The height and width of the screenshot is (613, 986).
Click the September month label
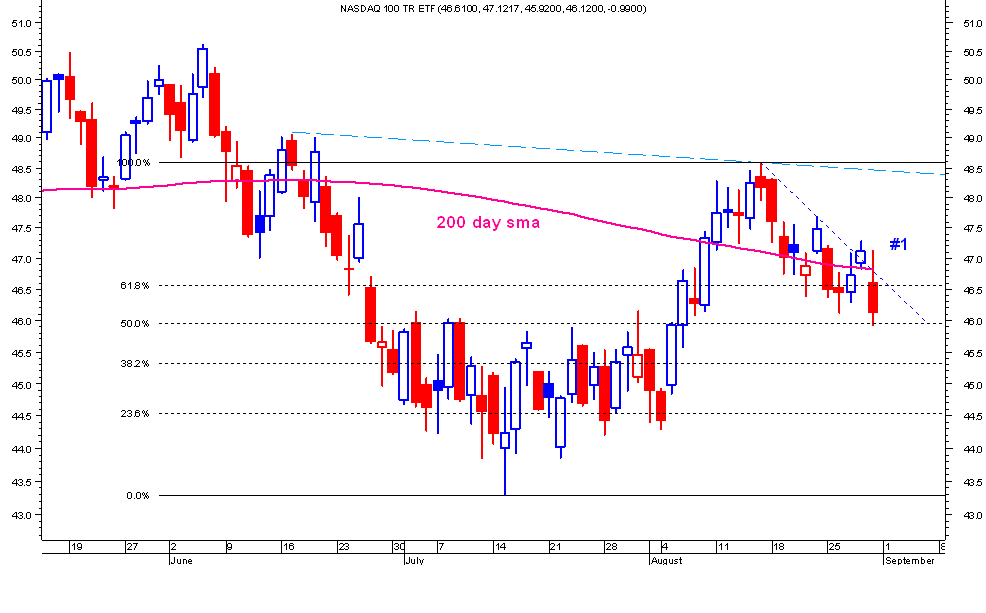click(x=909, y=560)
